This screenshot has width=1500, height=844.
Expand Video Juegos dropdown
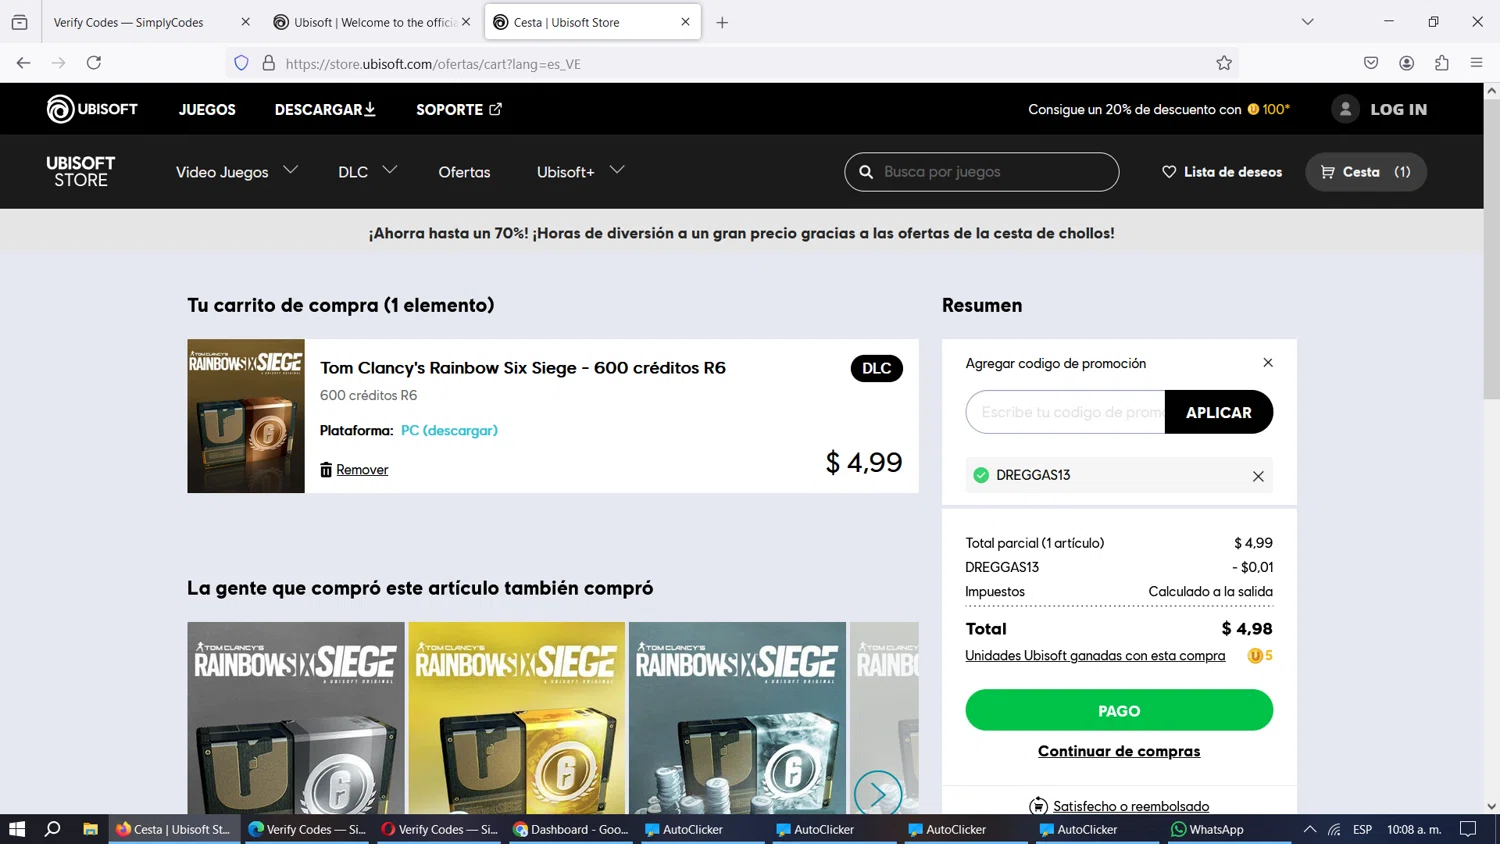pyautogui.click(x=237, y=172)
